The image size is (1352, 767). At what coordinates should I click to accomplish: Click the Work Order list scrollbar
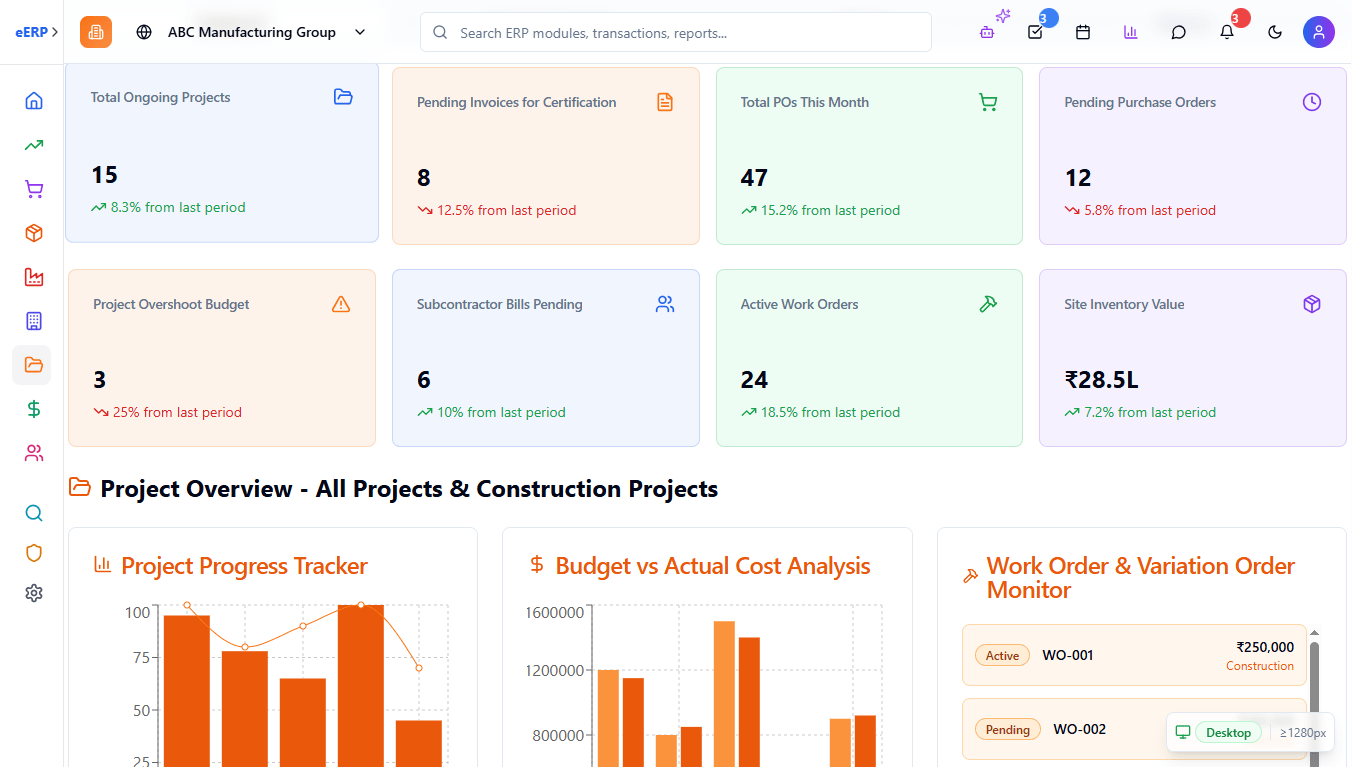tap(1314, 690)
